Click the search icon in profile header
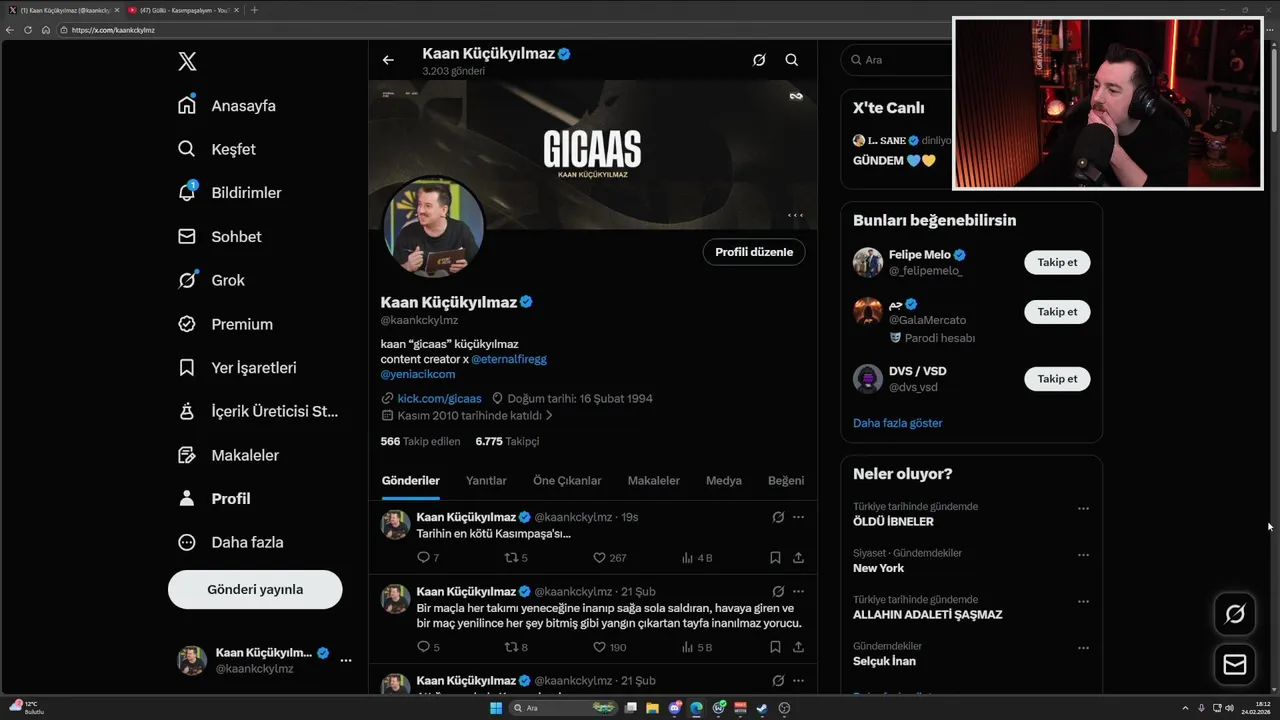This screenshot has width=1280, height=720. tap(792, 60)
